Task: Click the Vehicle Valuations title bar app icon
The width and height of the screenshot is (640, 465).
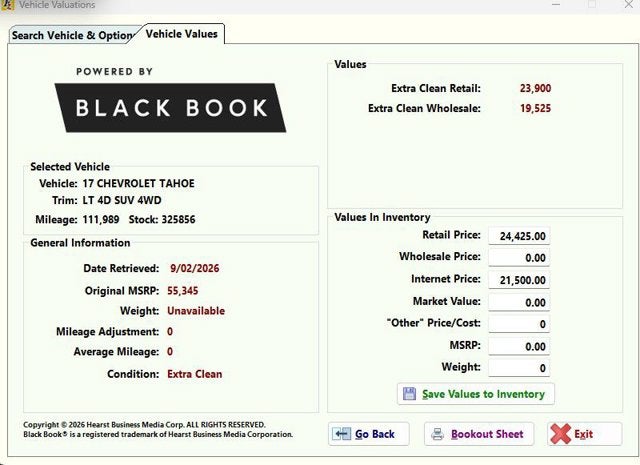Action: (x=7, y=5)
